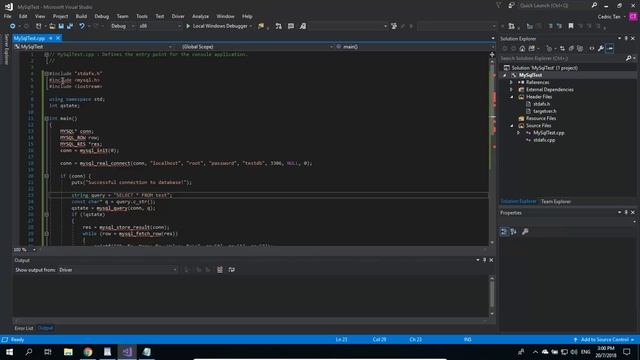
Task: Open the Global Scope dropdown in navigation bar
Action: [x=257, y=47]
